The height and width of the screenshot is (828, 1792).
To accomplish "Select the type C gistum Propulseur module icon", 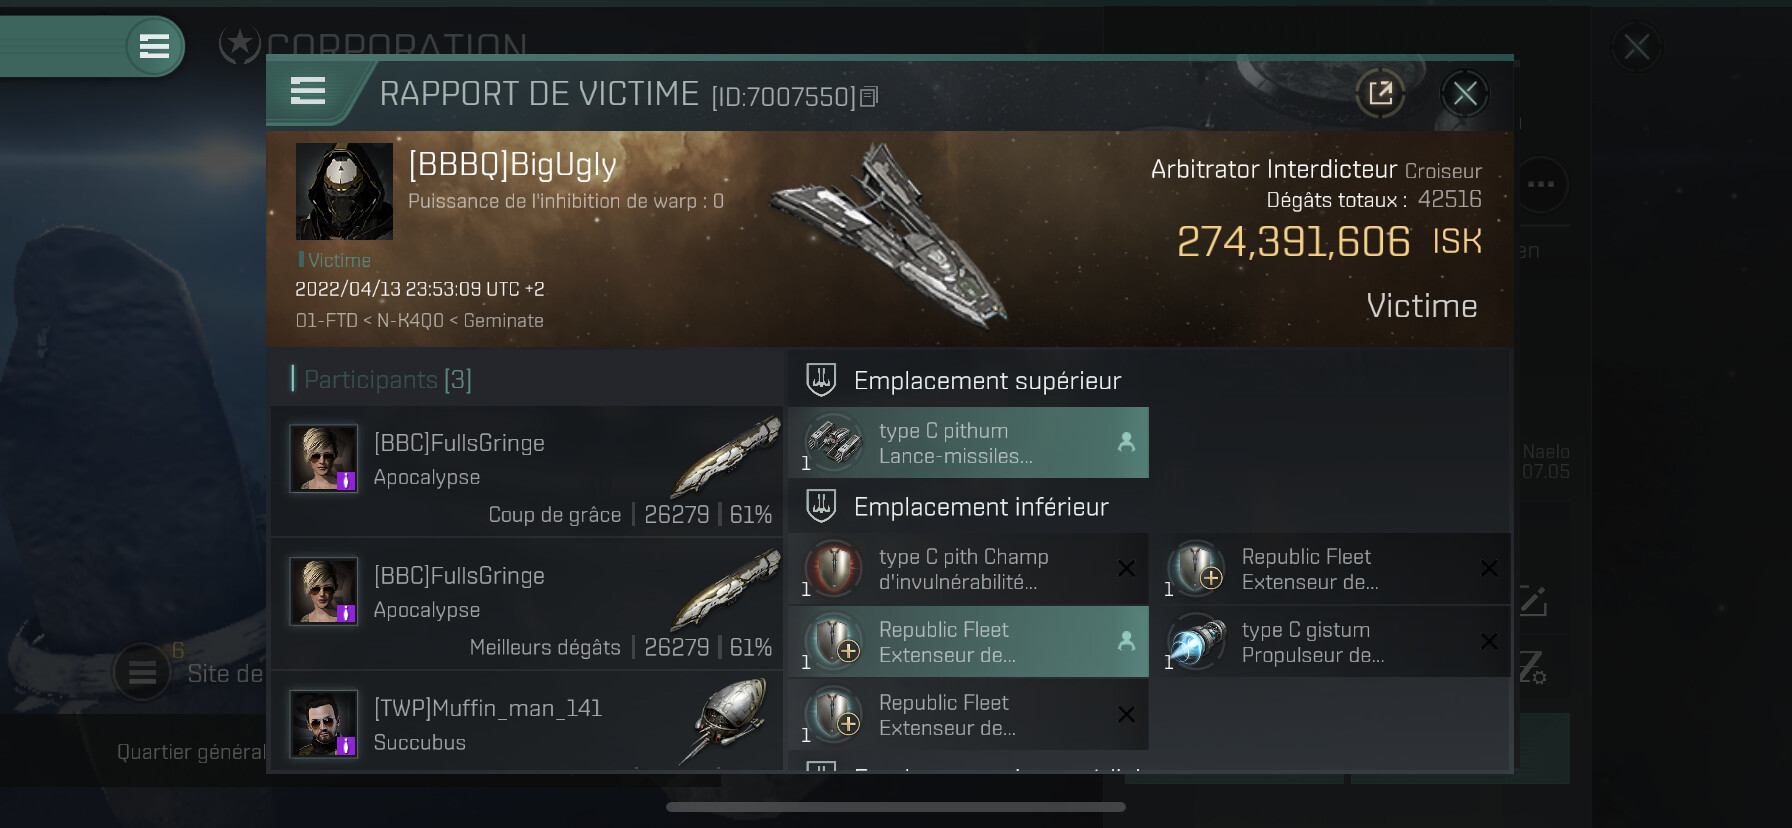I will (1197, 642).
